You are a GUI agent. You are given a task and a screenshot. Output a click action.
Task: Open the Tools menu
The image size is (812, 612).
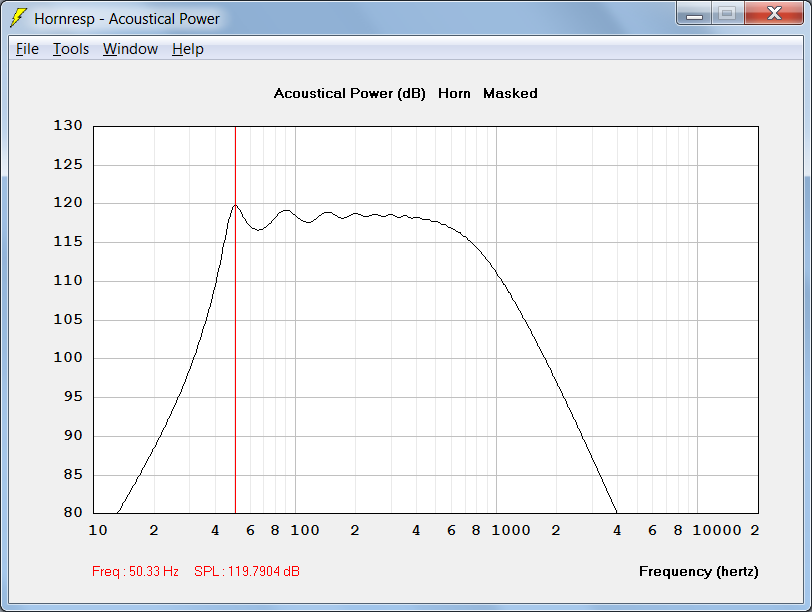pos(71,49)
